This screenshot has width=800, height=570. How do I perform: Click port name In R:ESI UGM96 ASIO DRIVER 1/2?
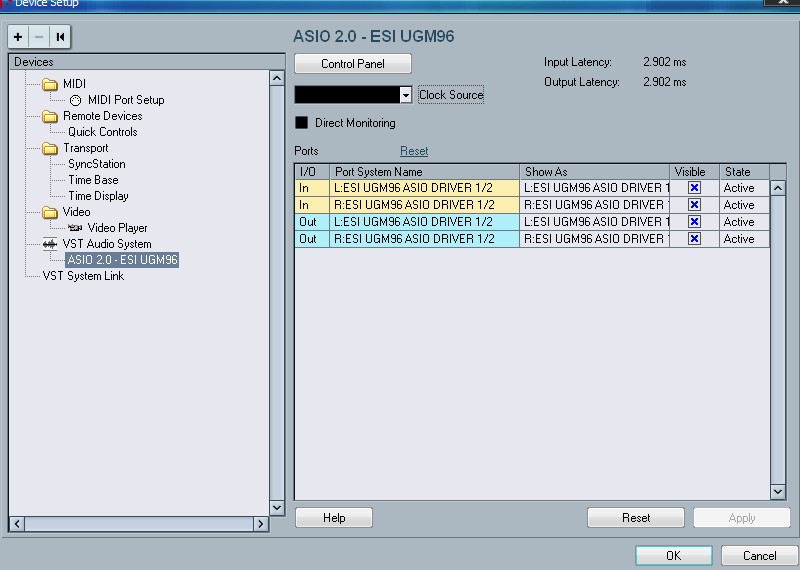[424, 205]
